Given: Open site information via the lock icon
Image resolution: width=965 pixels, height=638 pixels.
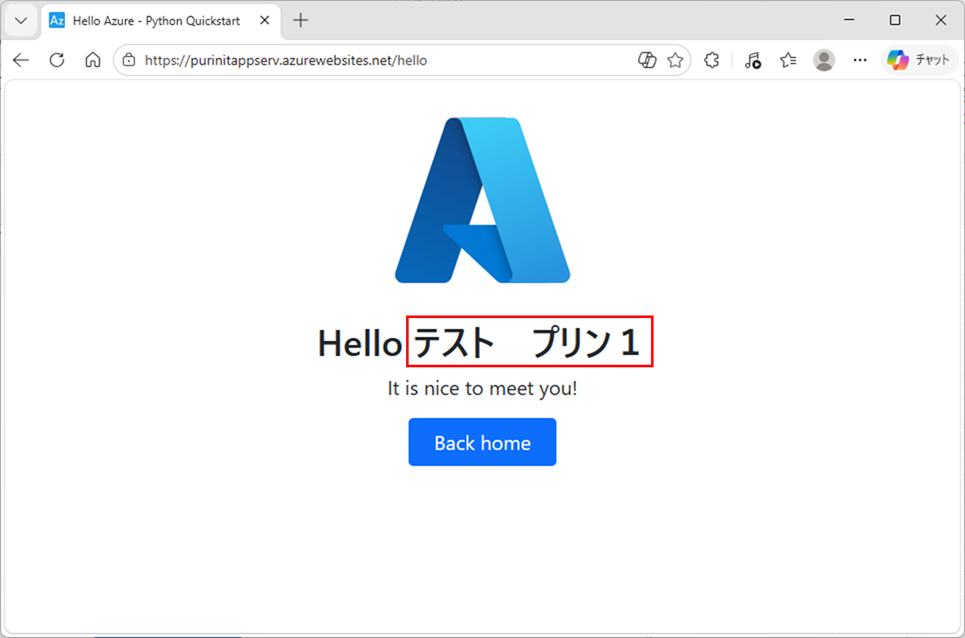Looking at the screenshot, I should coord(129,60).
